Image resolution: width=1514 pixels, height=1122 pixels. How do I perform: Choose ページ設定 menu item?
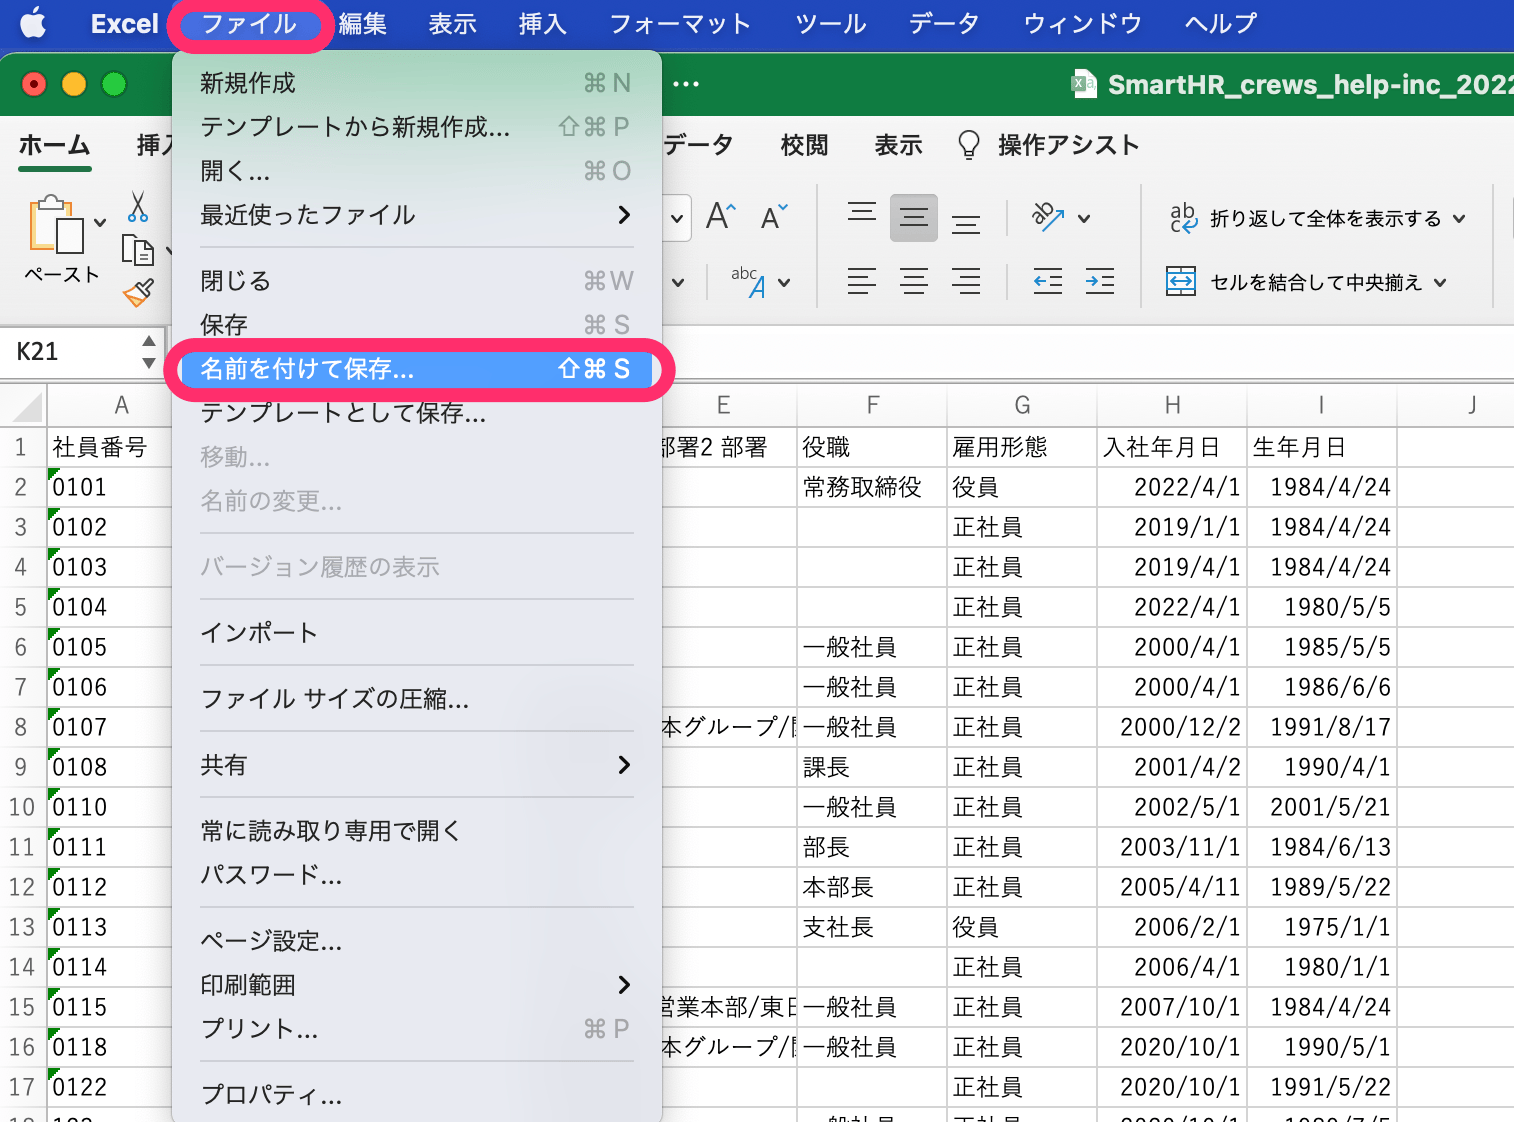(417, 941)
